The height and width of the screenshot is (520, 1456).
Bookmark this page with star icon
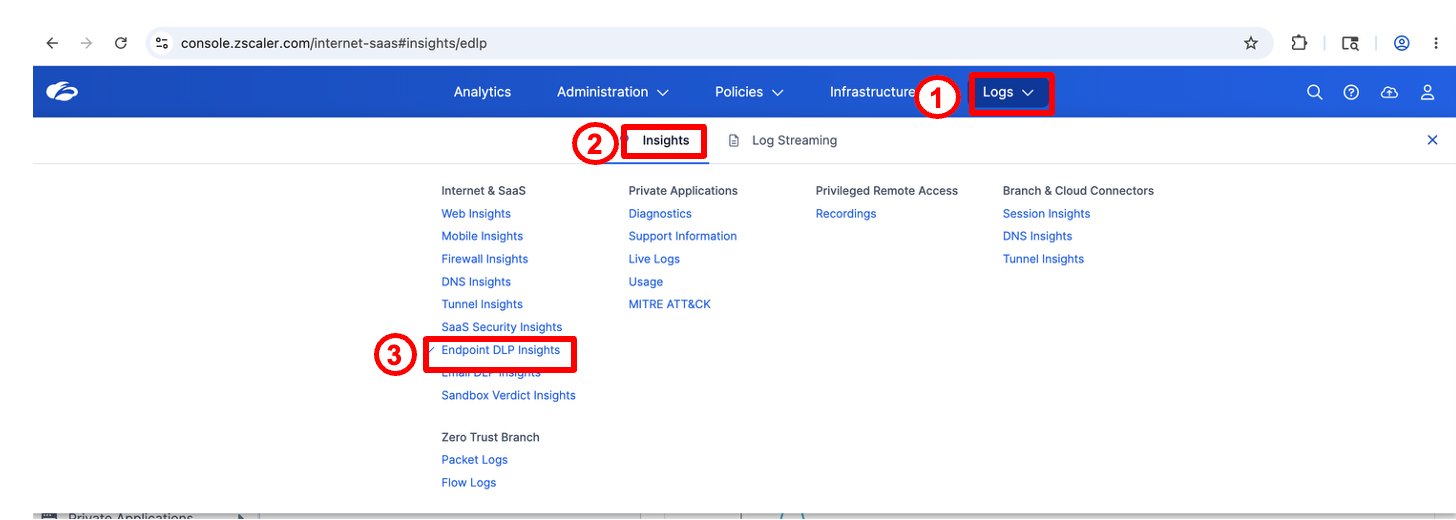pos(1250,43)
